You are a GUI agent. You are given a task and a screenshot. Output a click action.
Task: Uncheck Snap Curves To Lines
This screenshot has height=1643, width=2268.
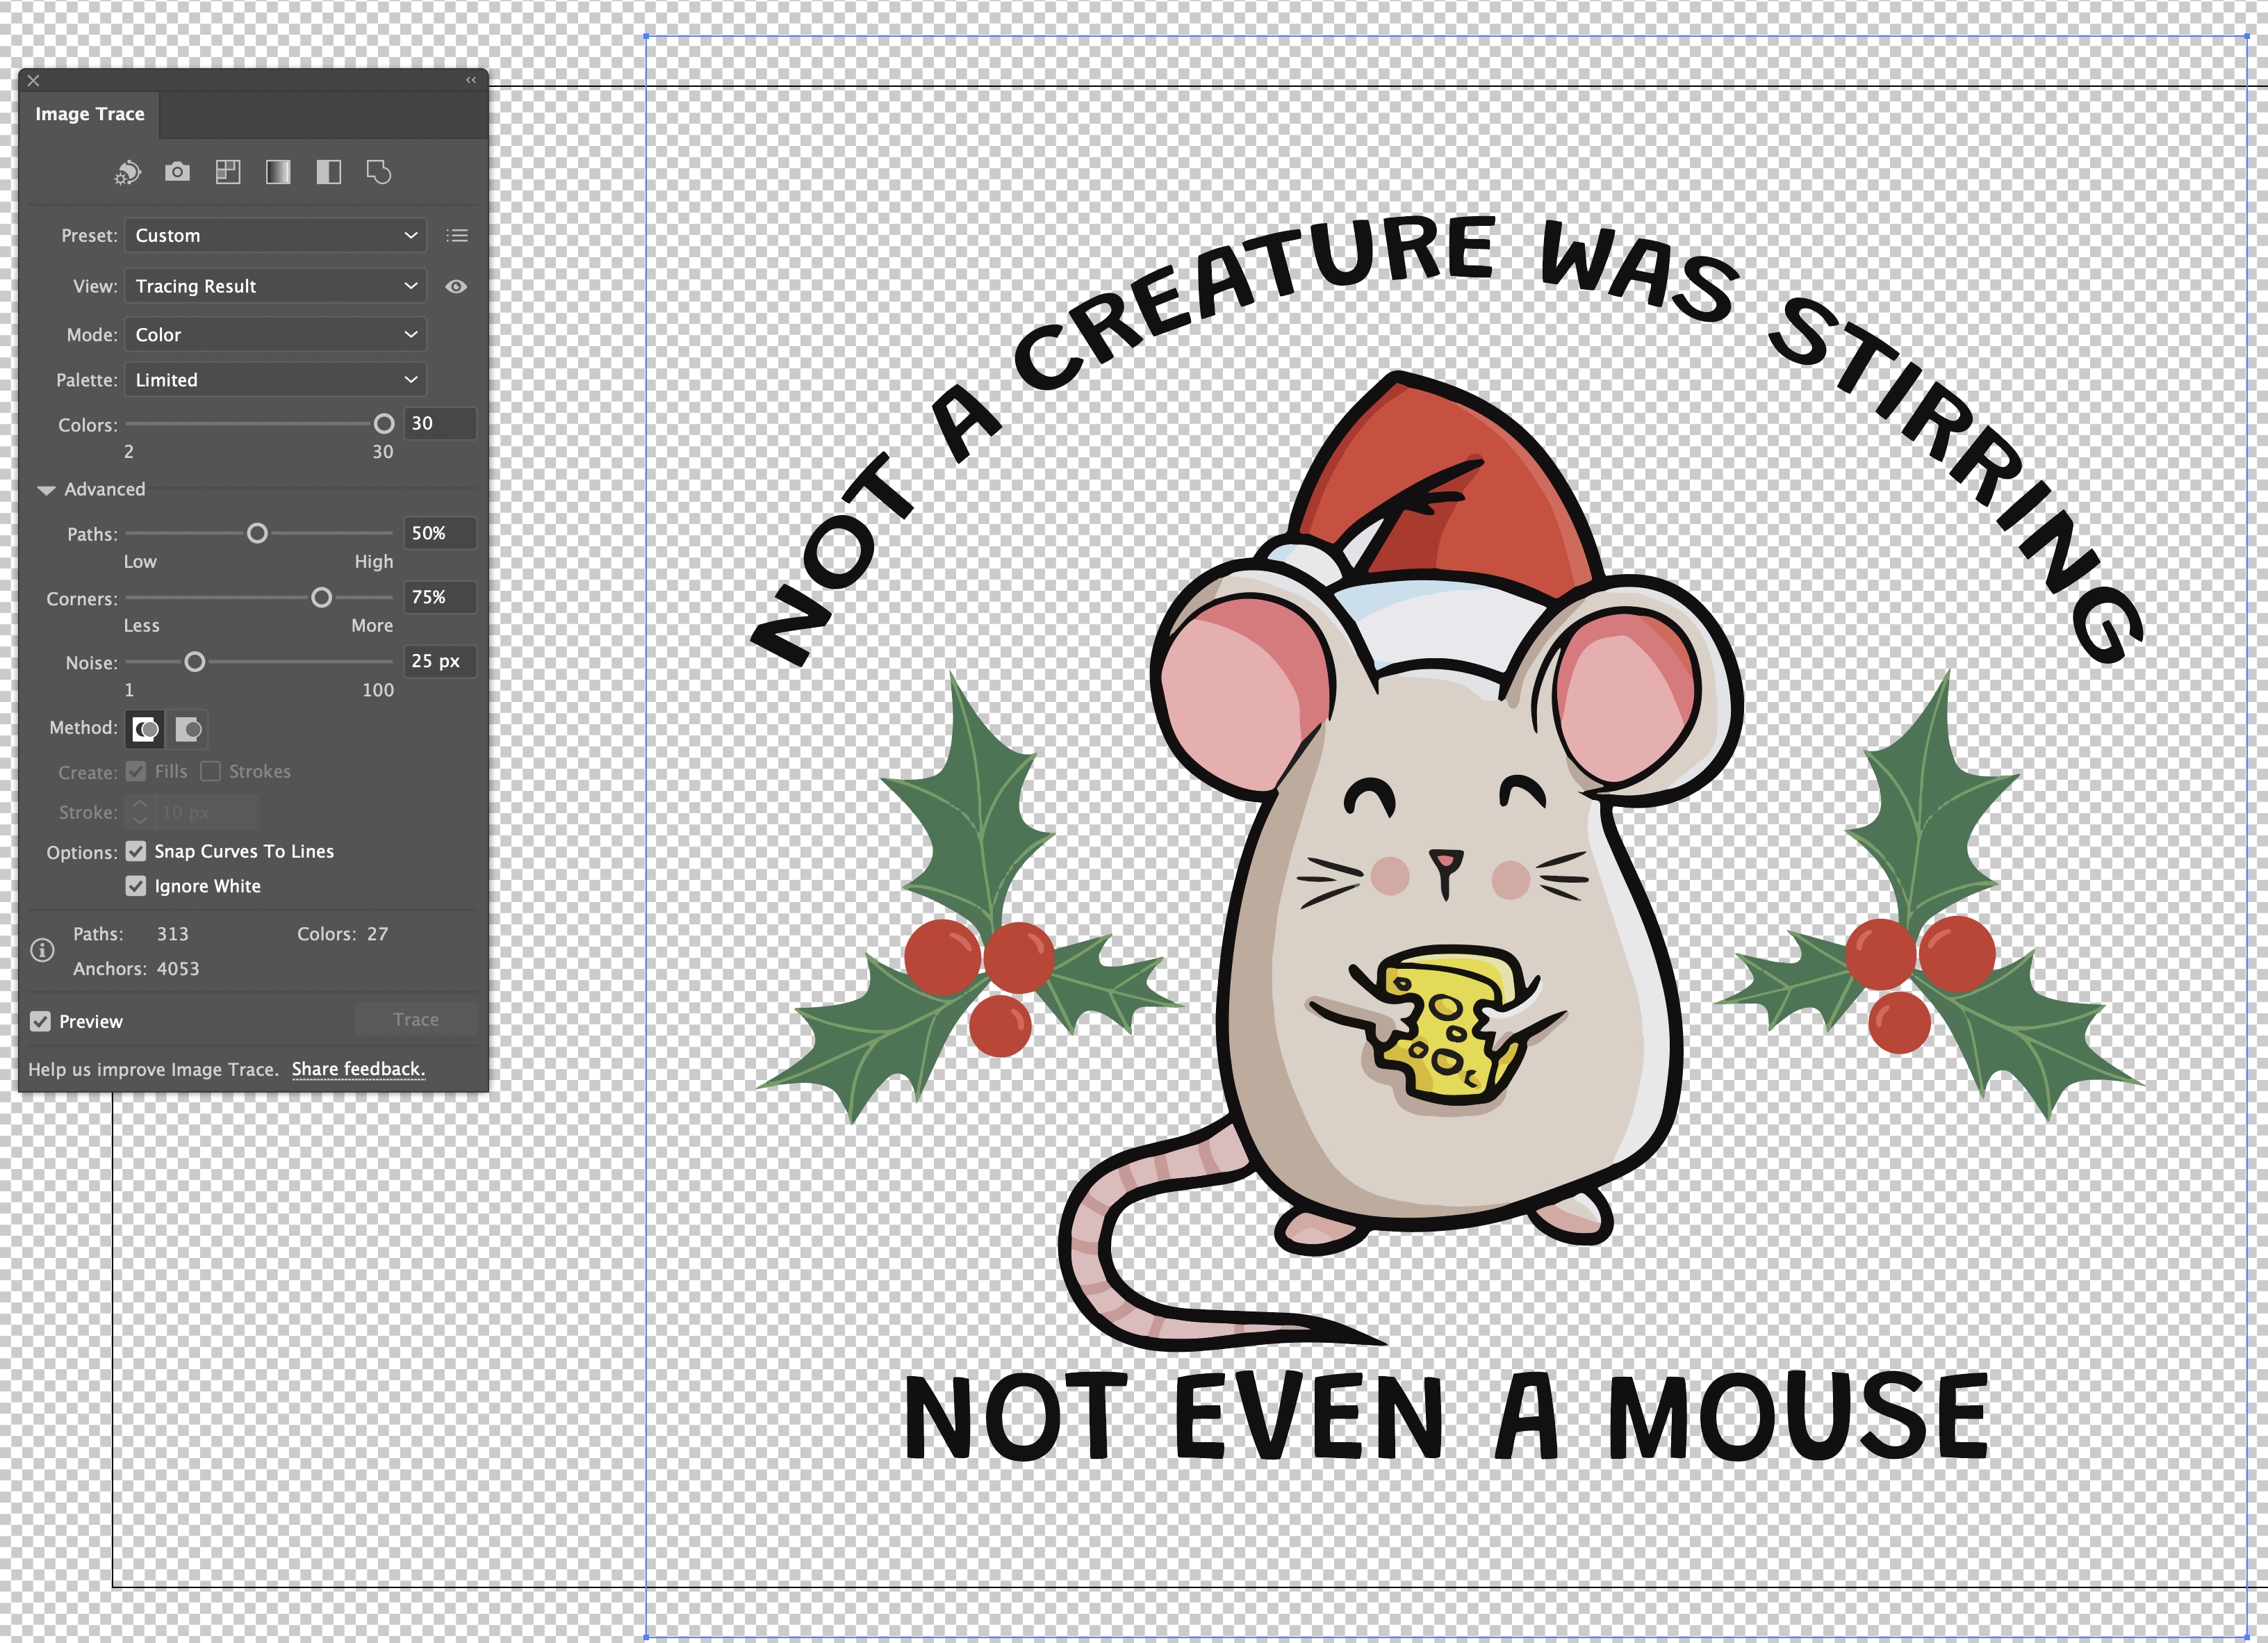136,851
